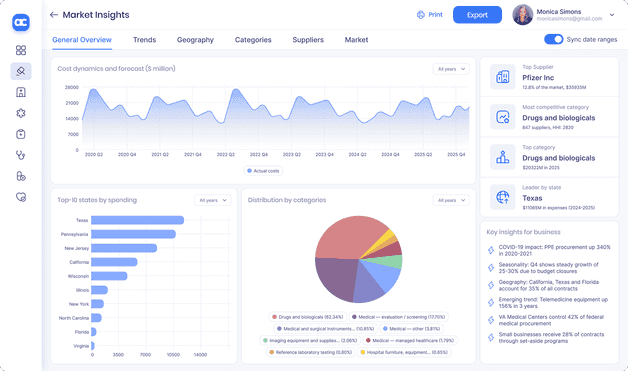Screen dimensions: 628x371
Task: Click the Leader by state globe icon
Action: tap(503, 197)
